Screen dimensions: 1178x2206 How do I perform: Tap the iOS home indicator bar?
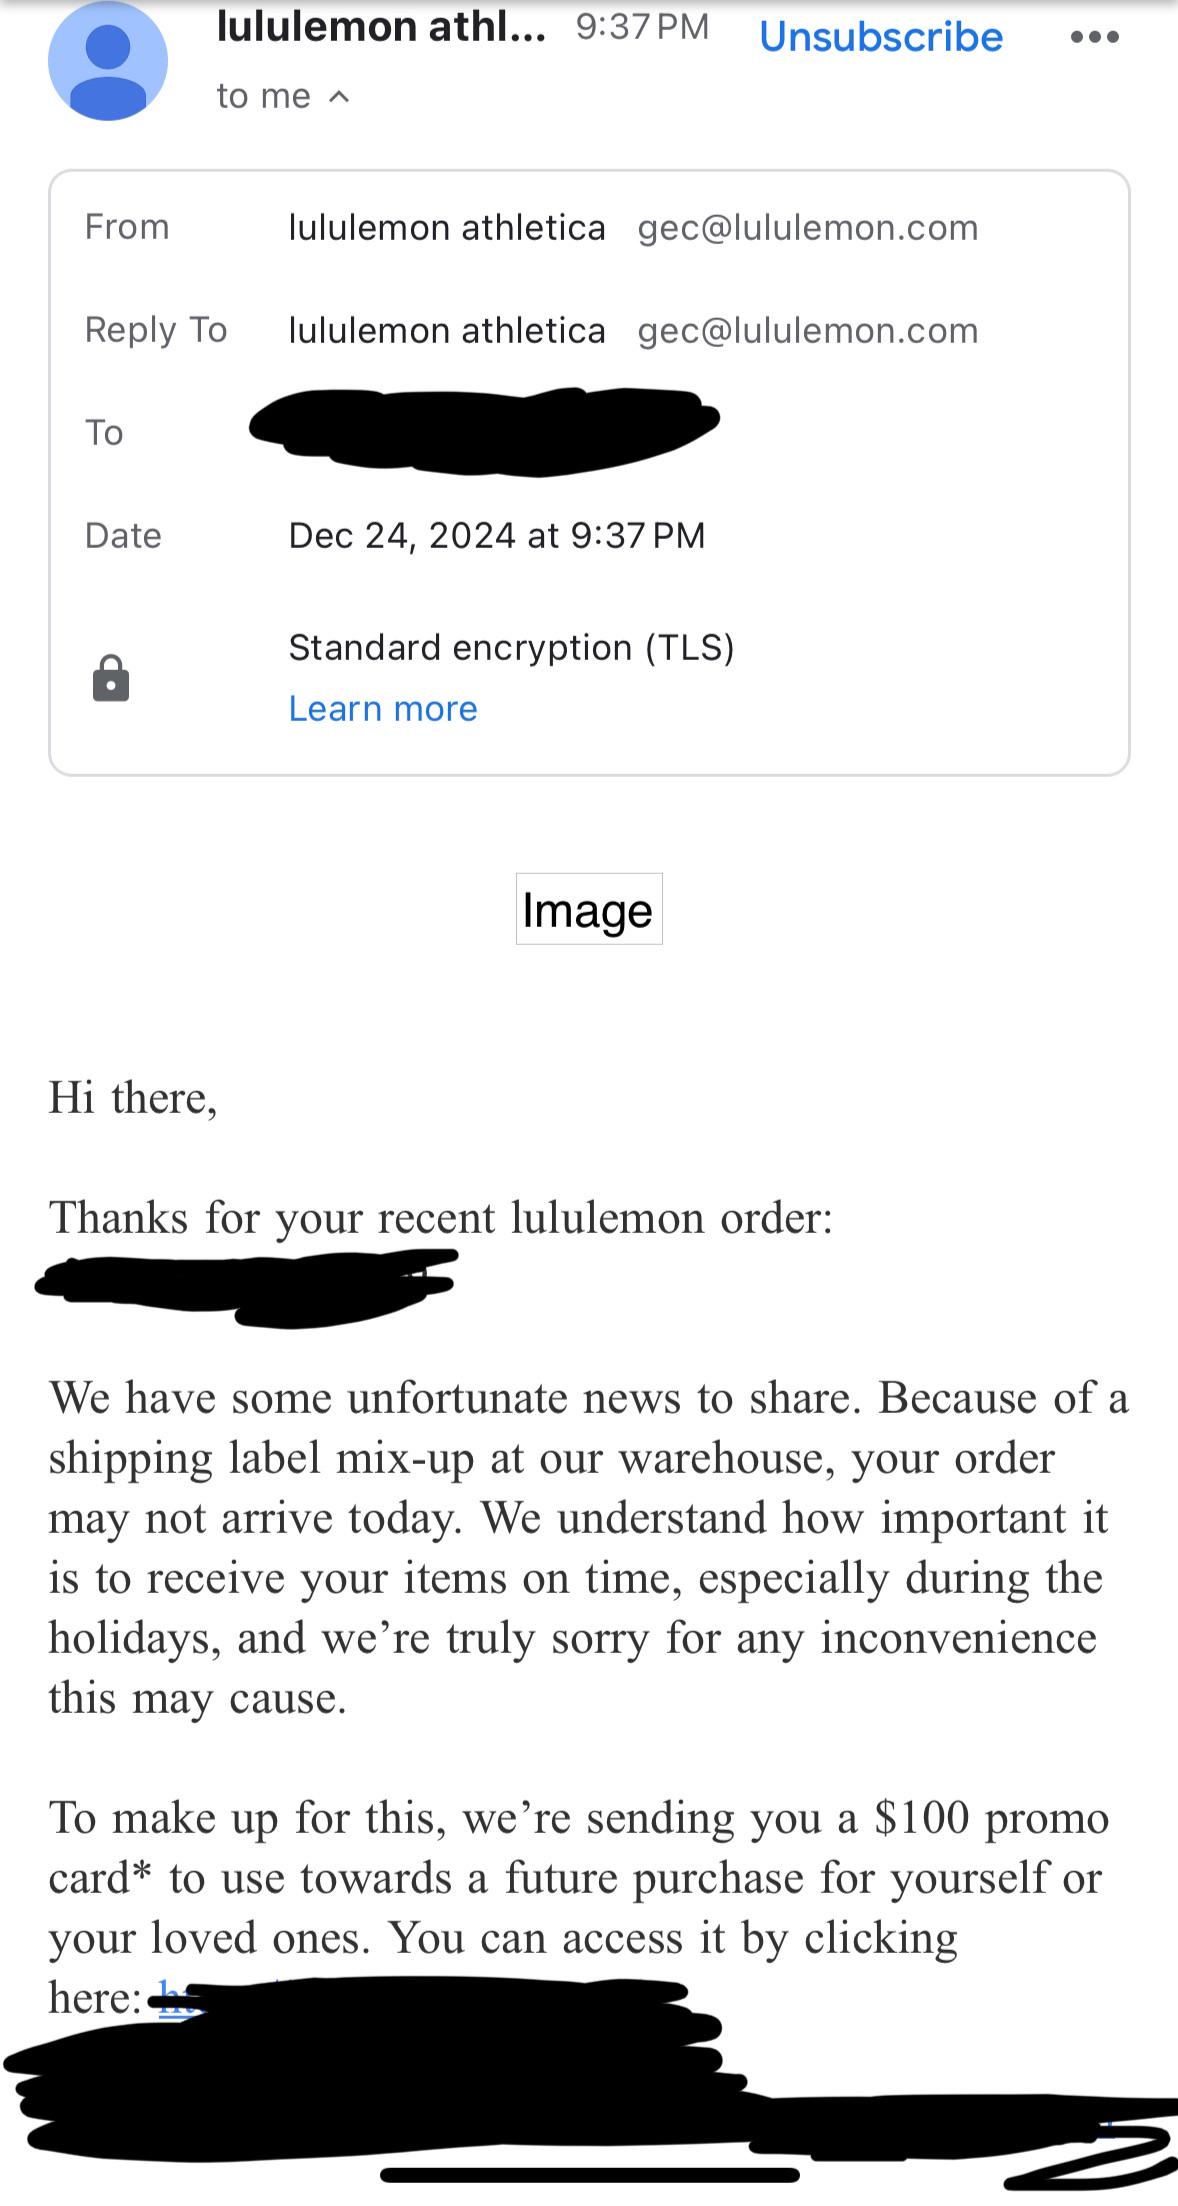pyautogui.click(x=590, y=2175)
